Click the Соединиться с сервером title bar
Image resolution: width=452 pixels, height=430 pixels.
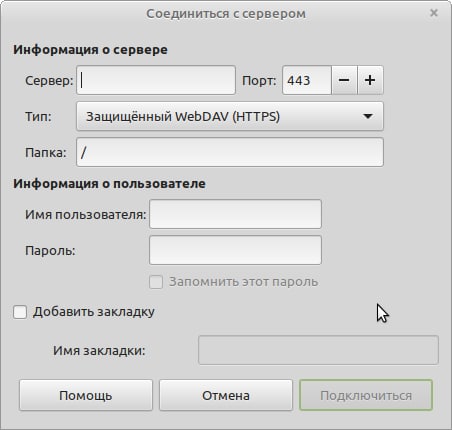[x=226, y=14]
